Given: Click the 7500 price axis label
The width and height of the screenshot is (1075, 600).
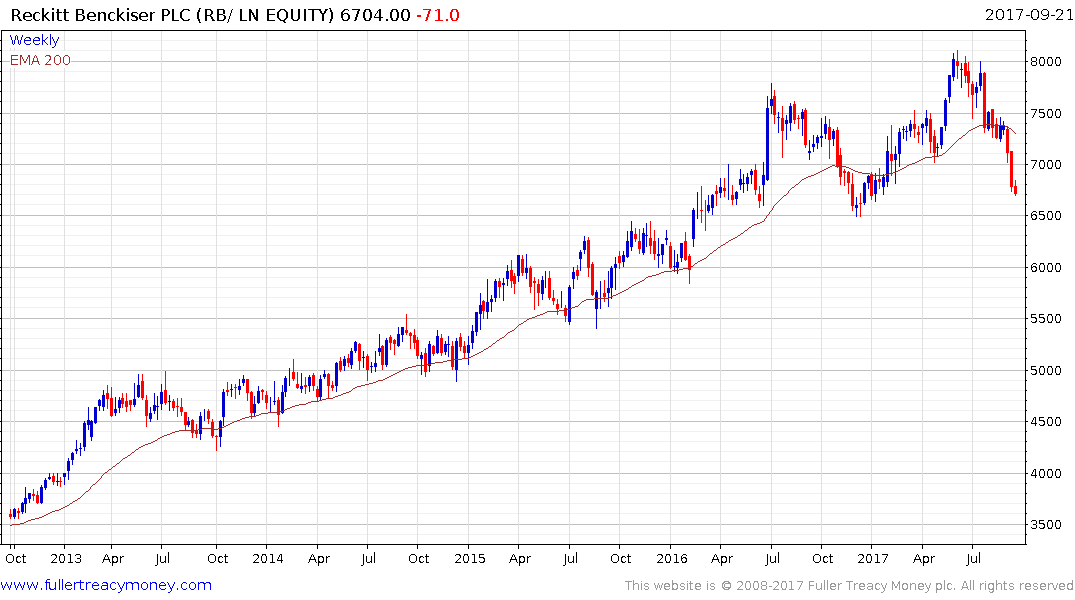Looking at the screenshot, I should point(1046,113).
